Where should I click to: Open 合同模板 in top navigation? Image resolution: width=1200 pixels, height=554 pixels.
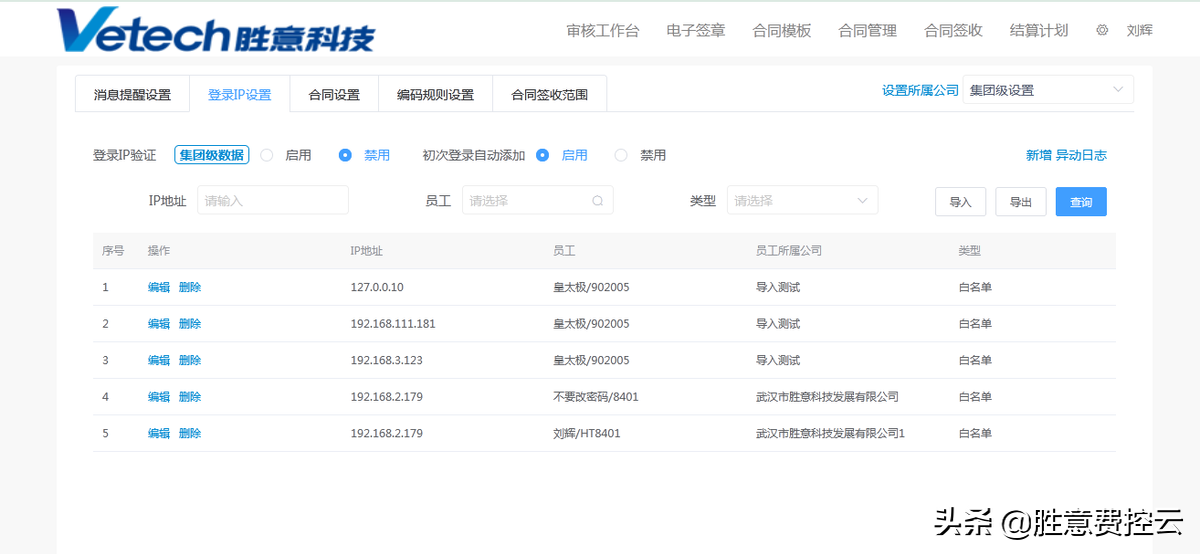pyautogui.click(x=782, y=30)
